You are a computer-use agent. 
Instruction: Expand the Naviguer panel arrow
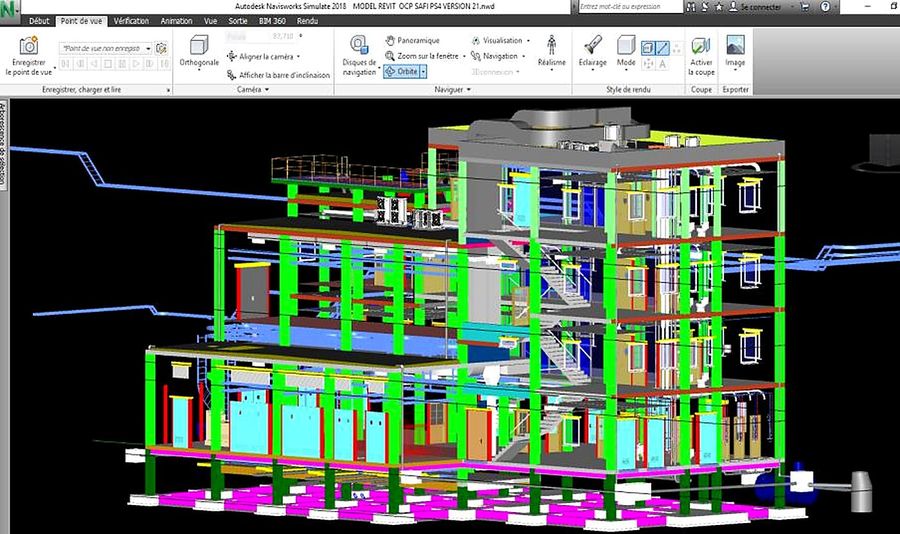pyautogui.click(x=469, y=90)
